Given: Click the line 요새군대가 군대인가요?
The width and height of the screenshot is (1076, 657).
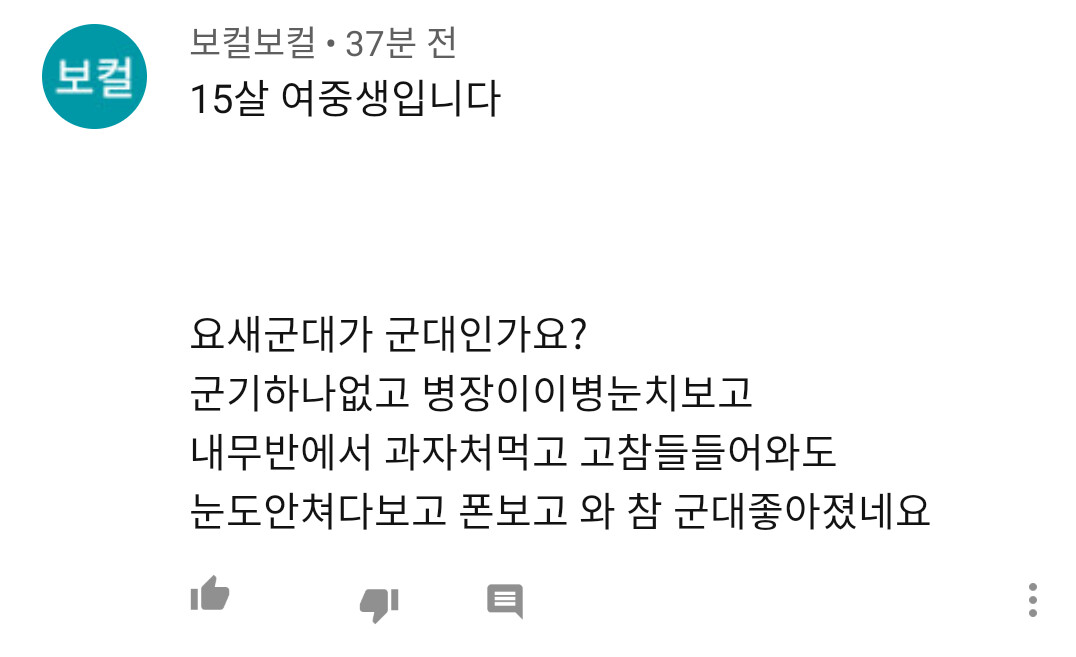Looking at the screenshot, I should pyautogui.click(x=388, y=334).
